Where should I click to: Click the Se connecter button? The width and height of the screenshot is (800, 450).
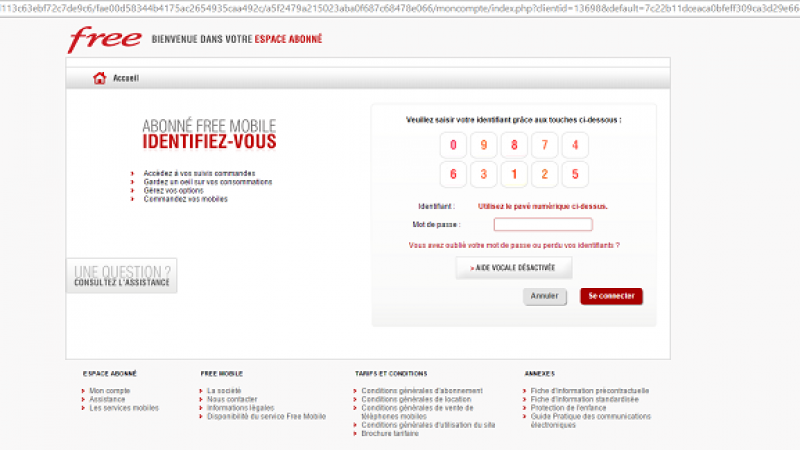click(x=611, y=296)
